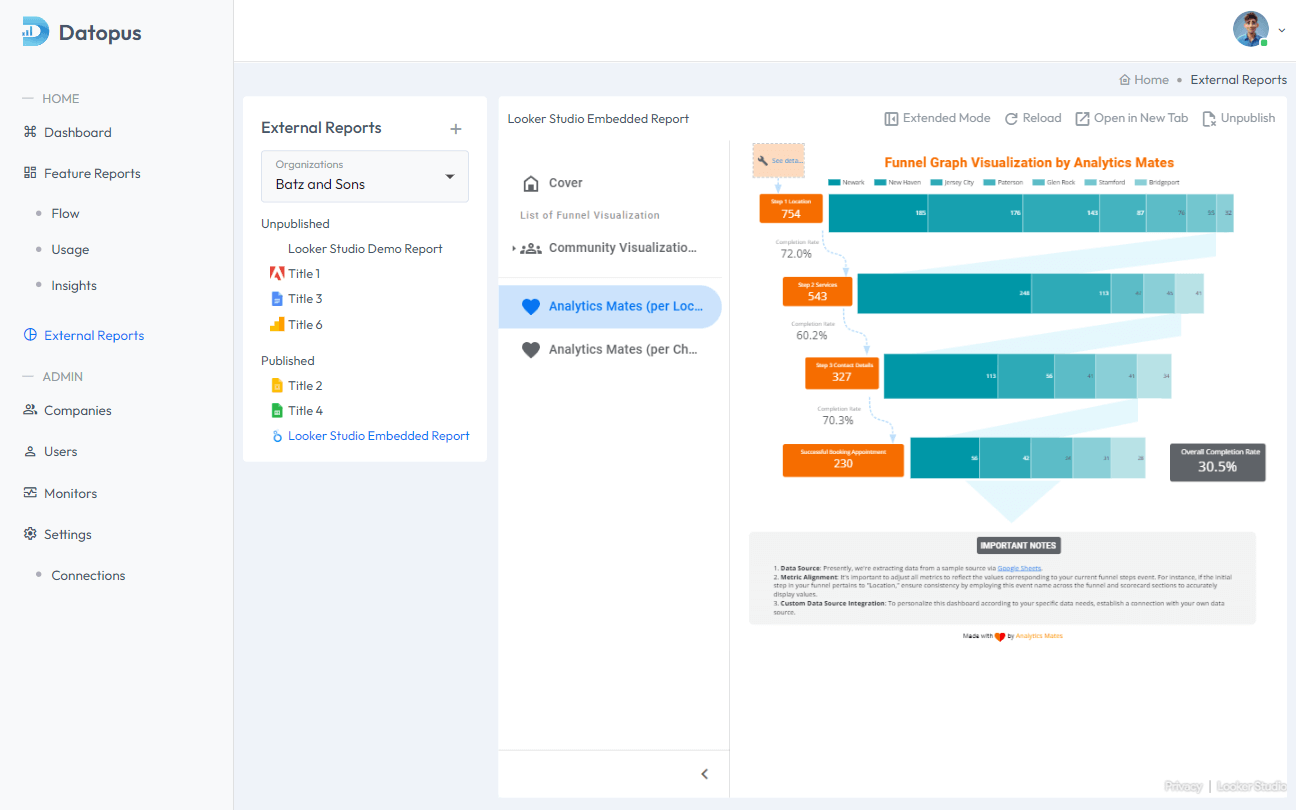Click the Feature Reports grid icon

click(x=30, y=173)
